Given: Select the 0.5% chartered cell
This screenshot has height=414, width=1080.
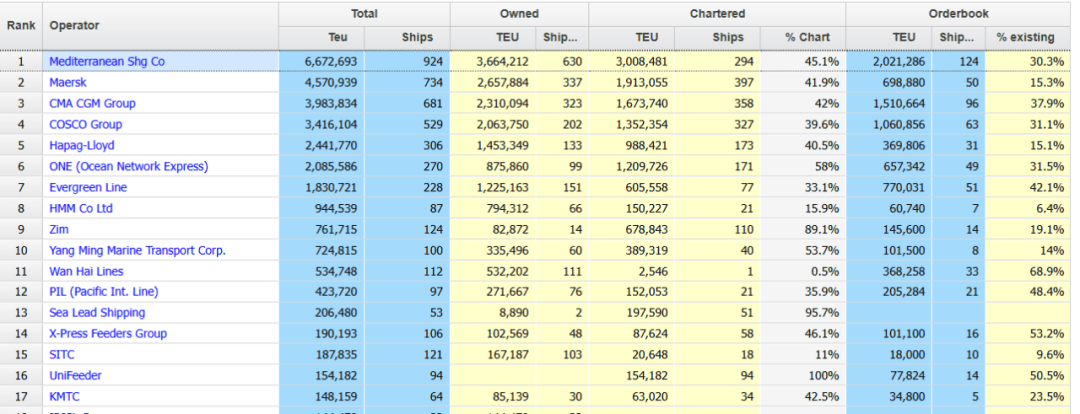Looking at the screenshot, I should 803,271.
